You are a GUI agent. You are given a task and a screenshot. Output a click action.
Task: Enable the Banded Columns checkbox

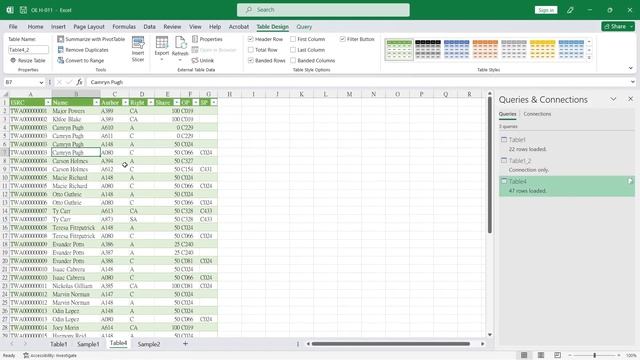293,60
